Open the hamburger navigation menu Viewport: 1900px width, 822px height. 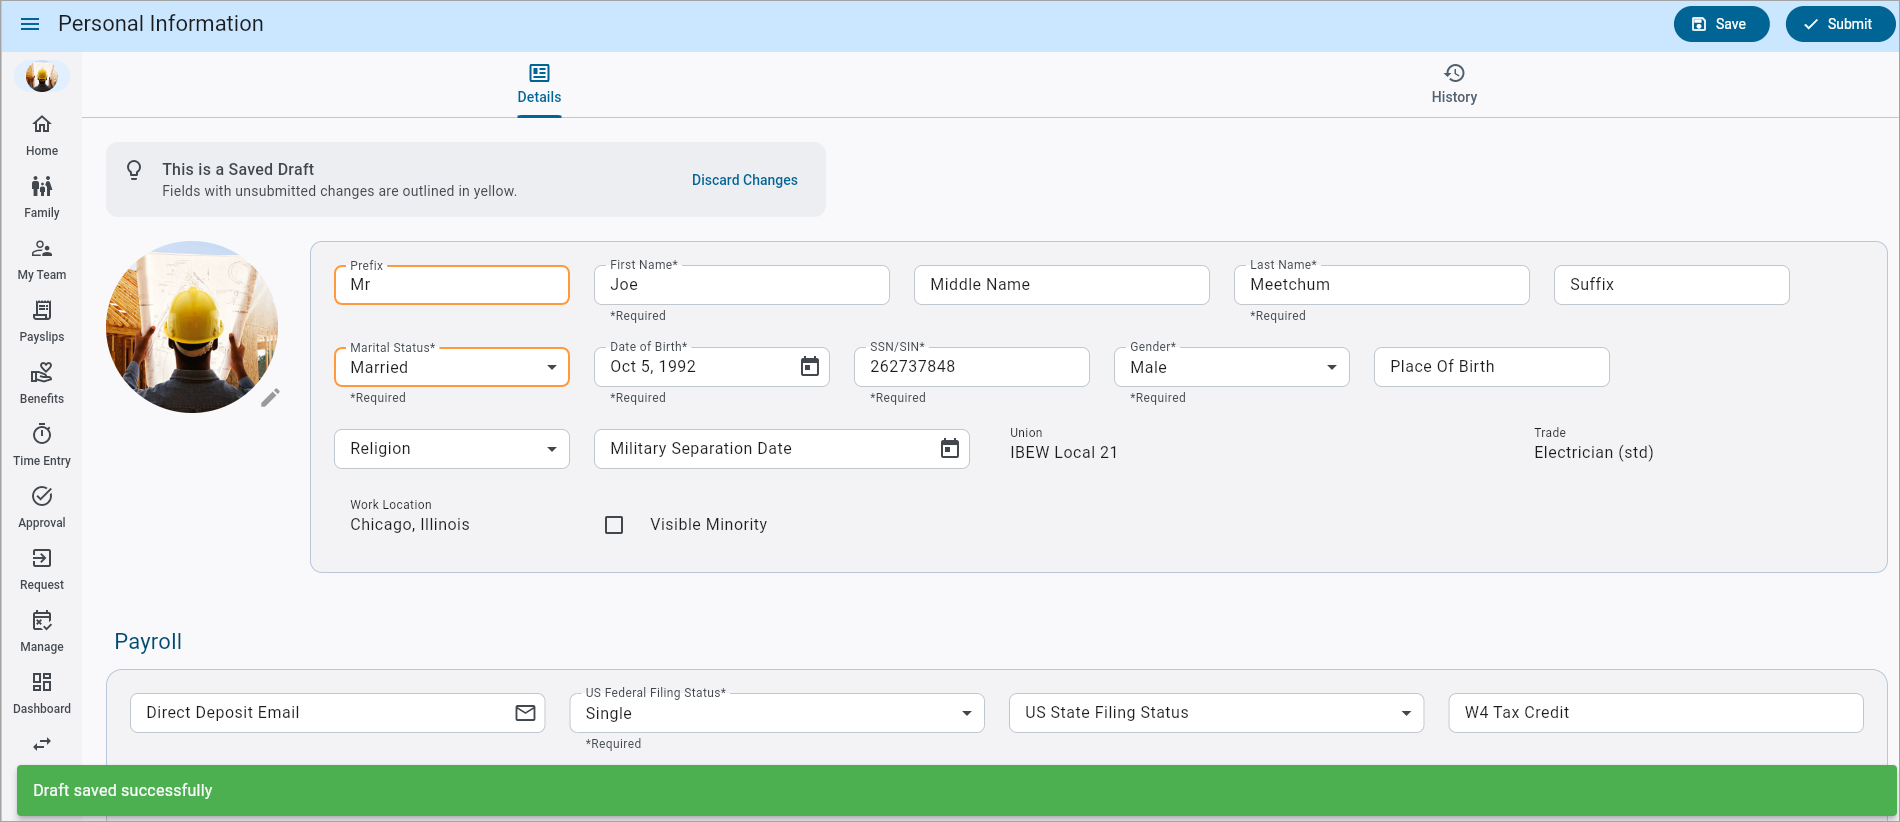pyautogui.click(x=30, y=24)
